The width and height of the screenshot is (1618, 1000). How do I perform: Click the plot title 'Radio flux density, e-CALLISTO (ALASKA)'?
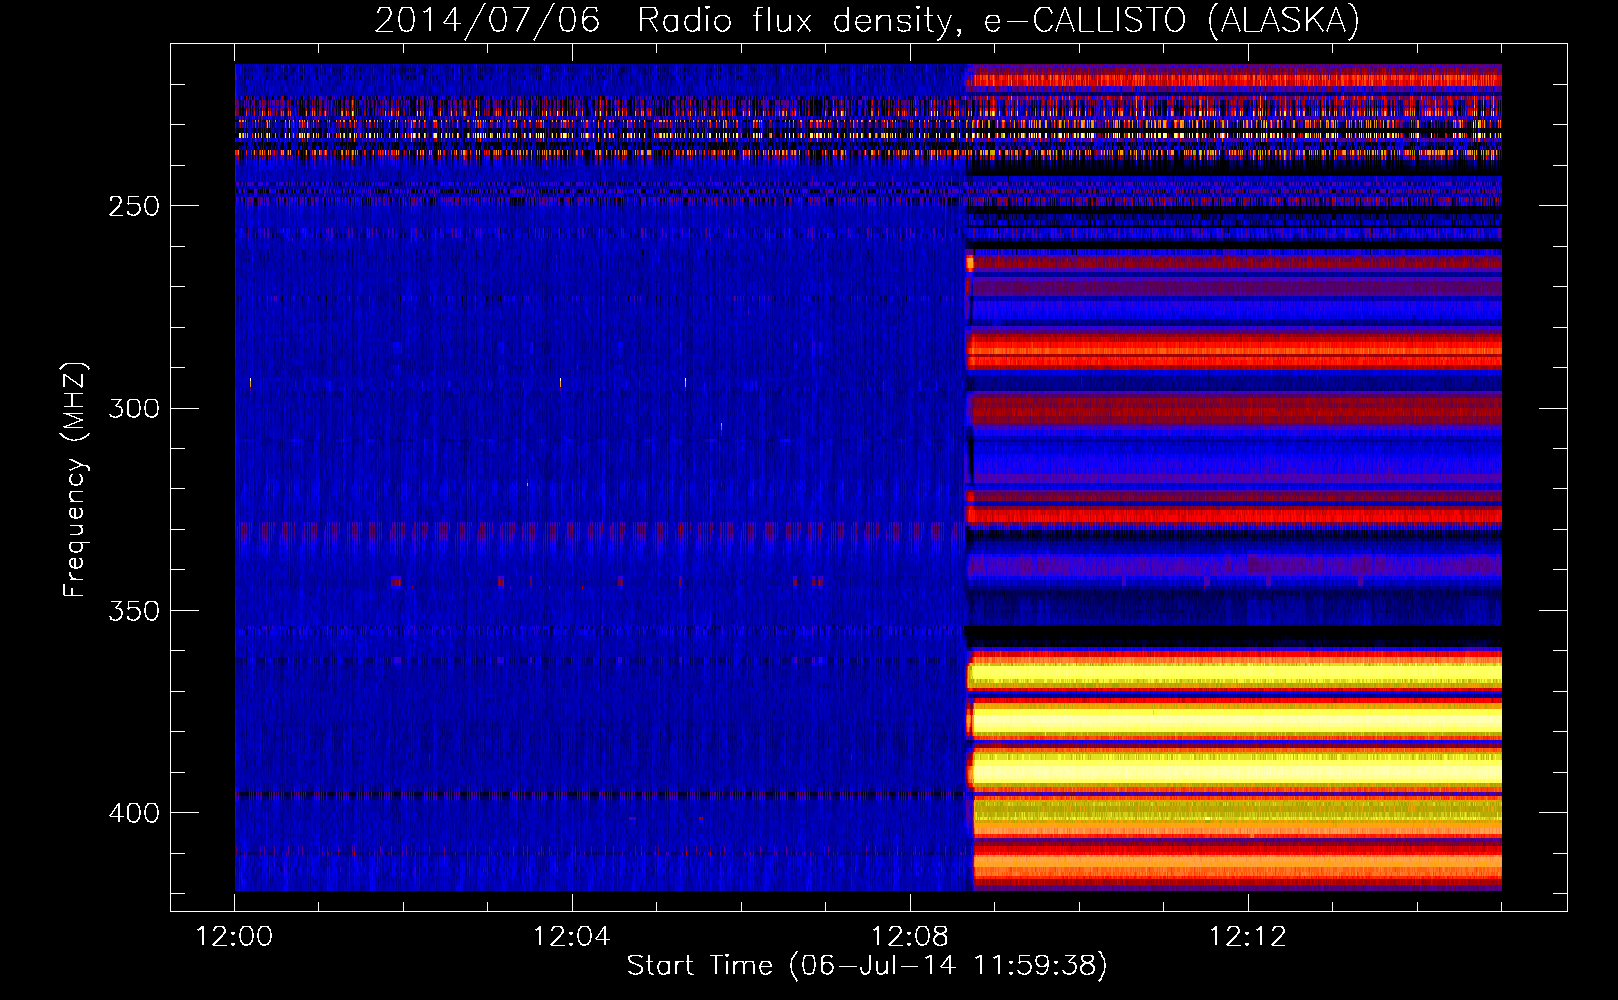click(x=998, y=21)
